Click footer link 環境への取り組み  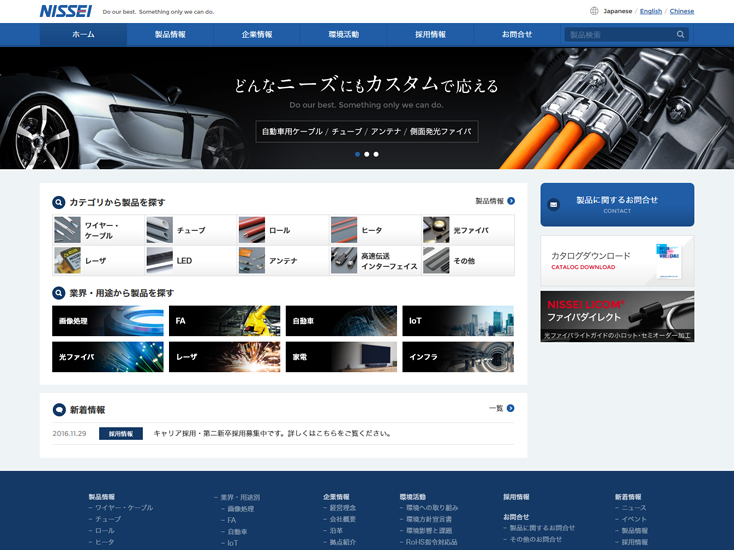(x=432, y=508)
